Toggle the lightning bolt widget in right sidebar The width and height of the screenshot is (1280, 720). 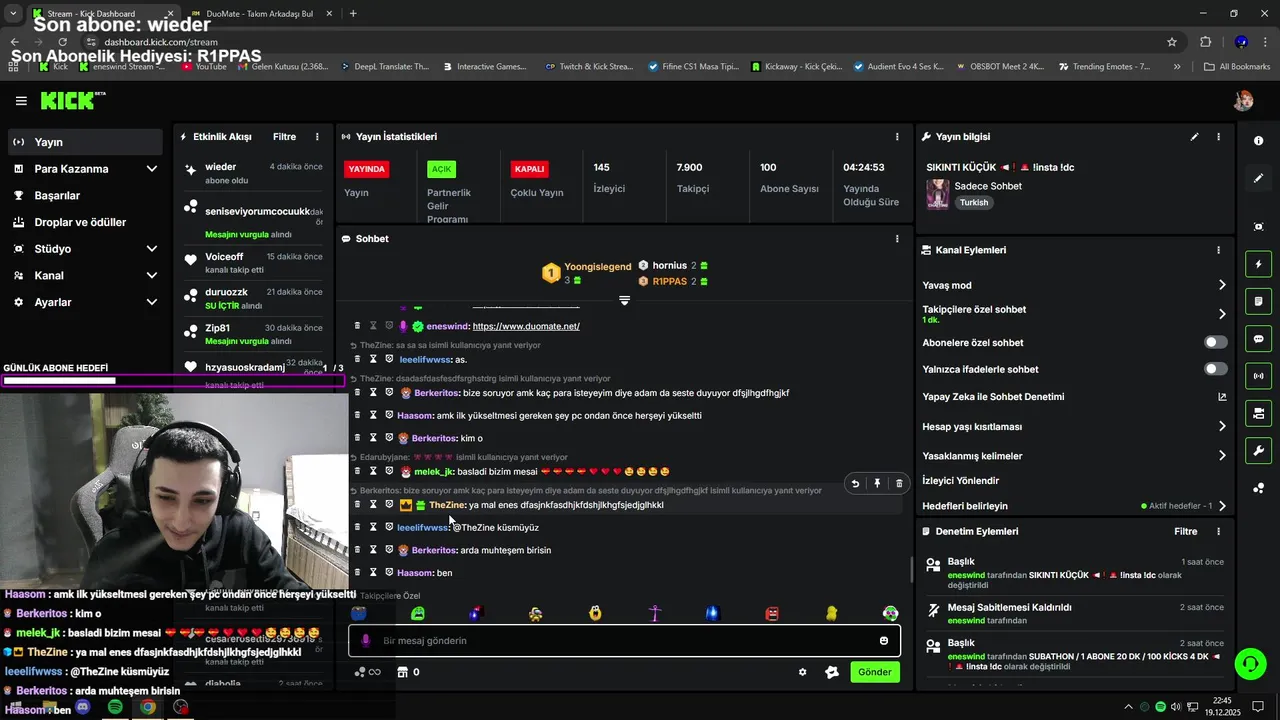[x=1258, y=264]
